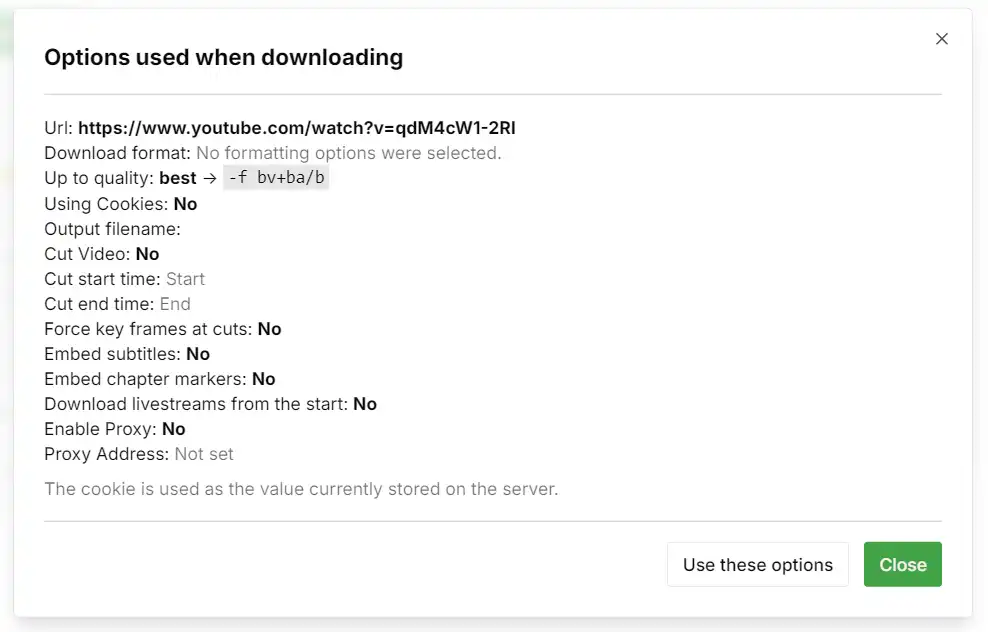This screenshot has height=632, width=988.
Task: Click the cookie stored on server note
Action: (301, 489)
